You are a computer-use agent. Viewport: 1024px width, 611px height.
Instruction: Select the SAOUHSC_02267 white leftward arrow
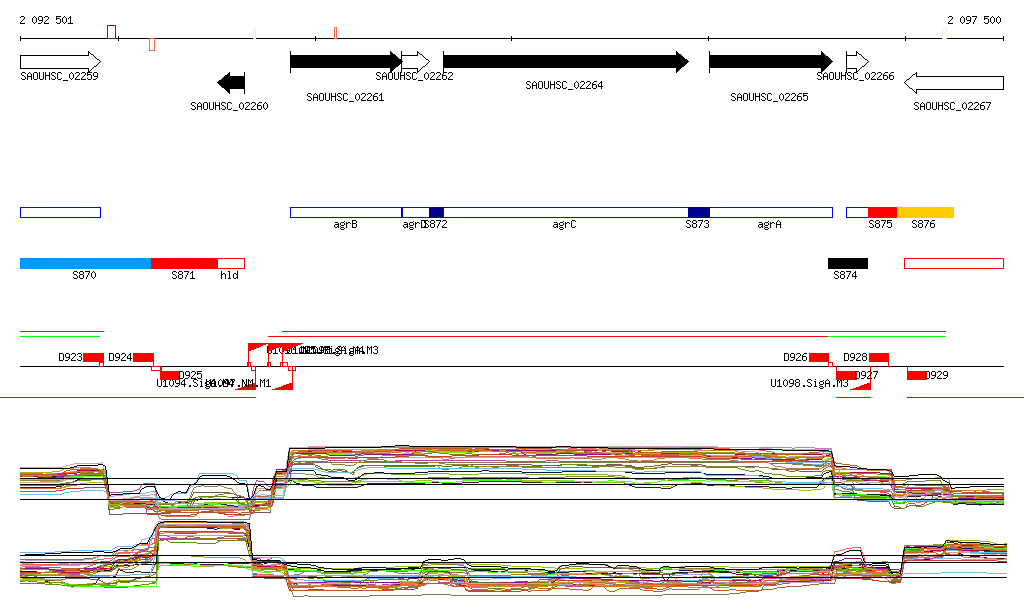tap(953, 82)
